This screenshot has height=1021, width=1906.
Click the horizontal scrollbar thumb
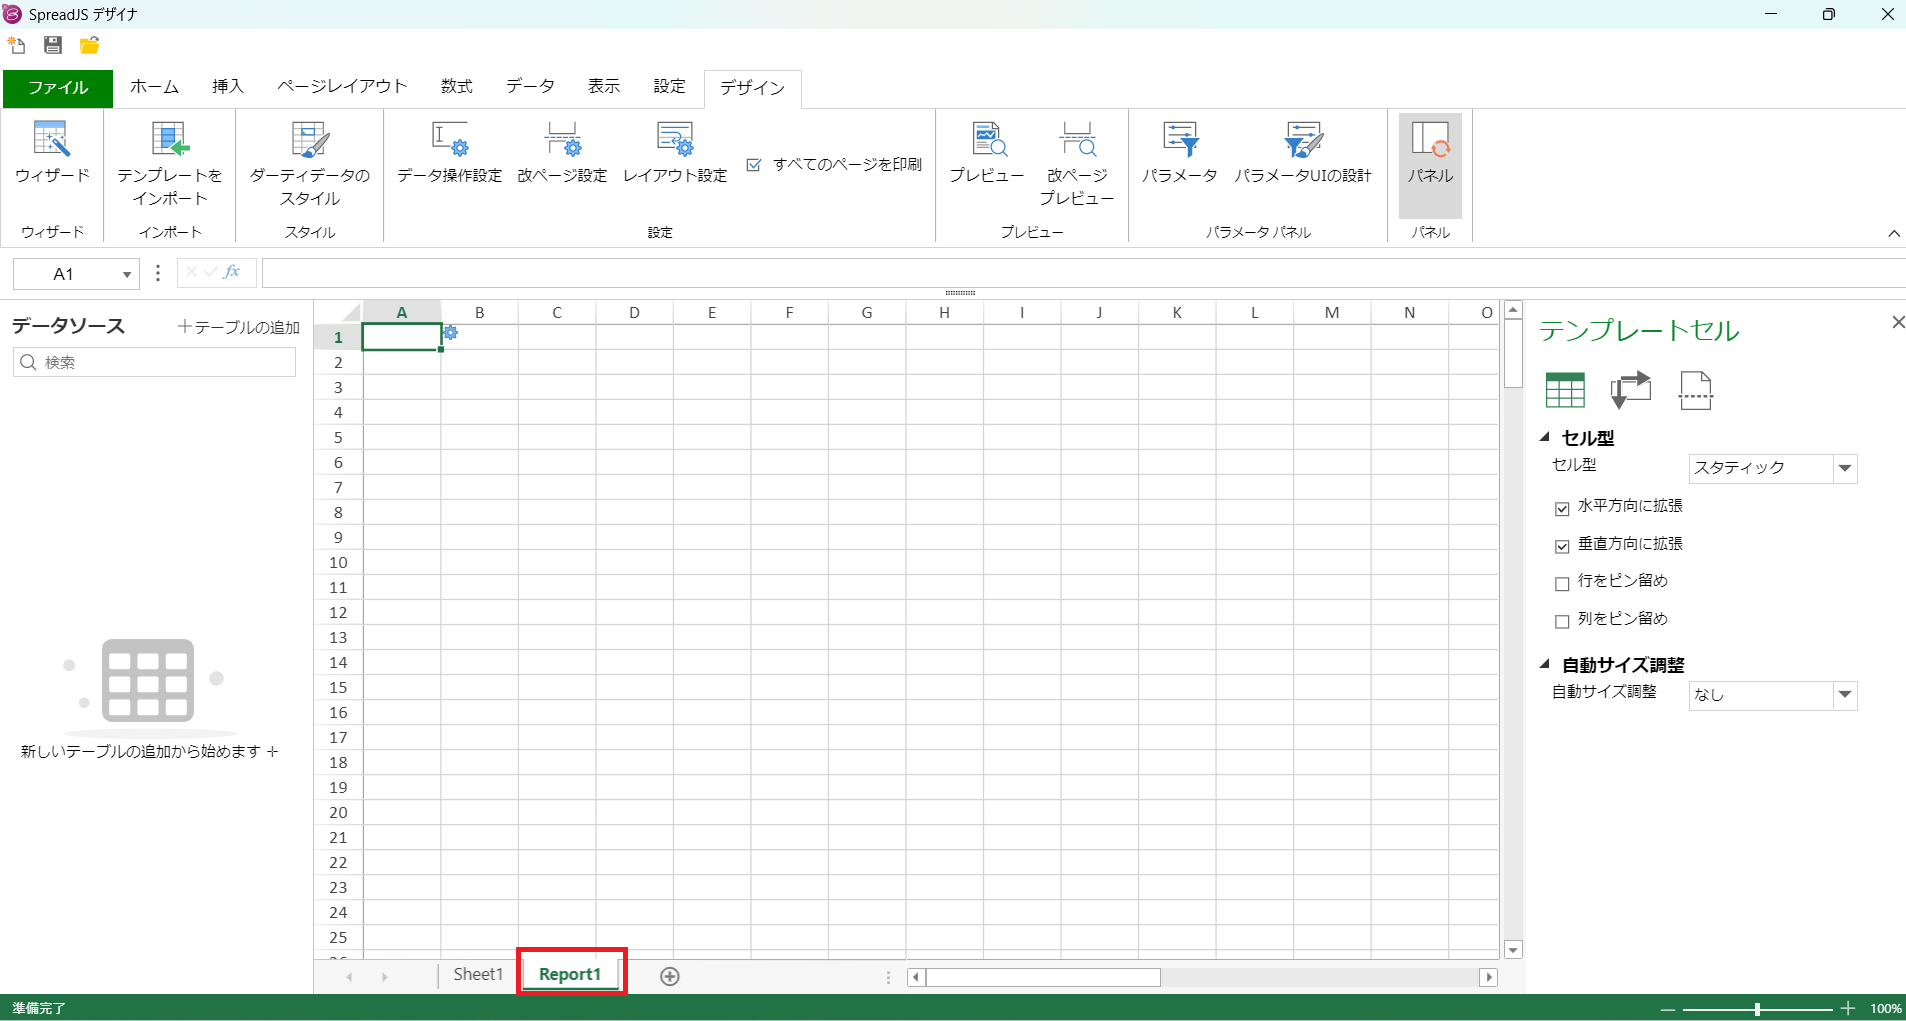(1043, 977)
